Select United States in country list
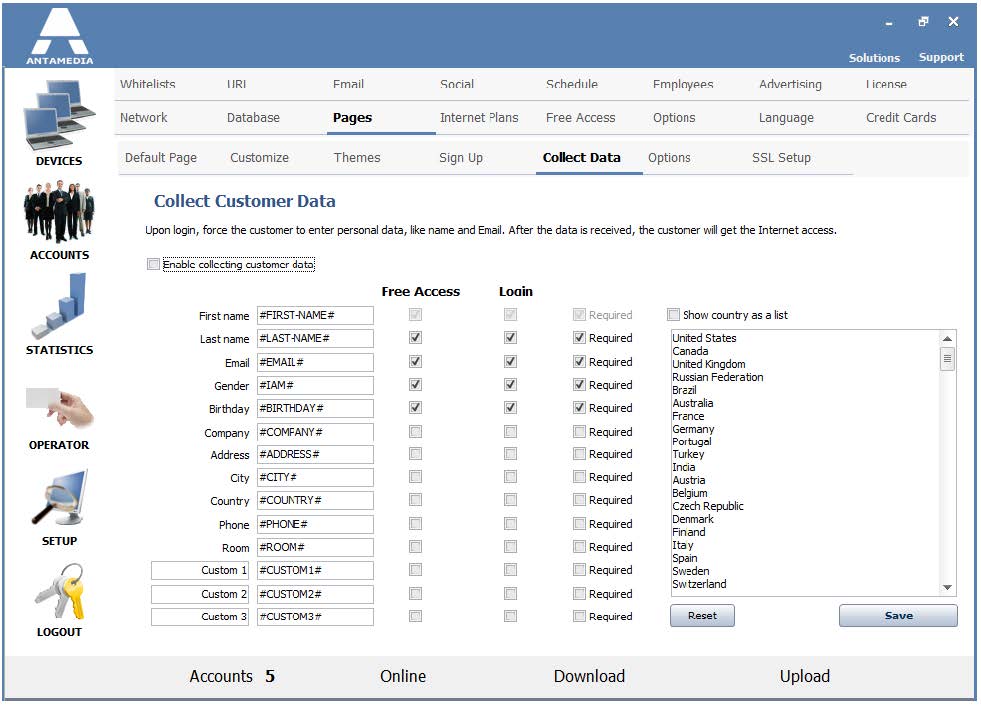This screenshot has height=706, width=981. click(x=704, y=338)
